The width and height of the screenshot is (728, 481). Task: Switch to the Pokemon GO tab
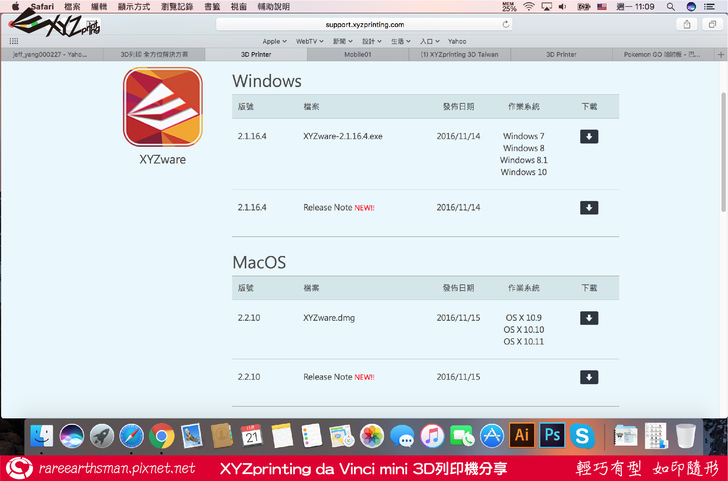663,54
